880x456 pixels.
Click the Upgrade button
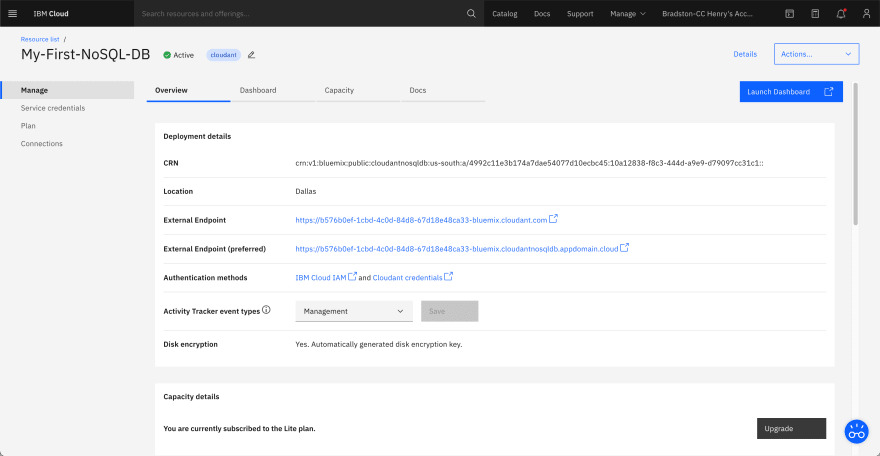pos(791,429)
